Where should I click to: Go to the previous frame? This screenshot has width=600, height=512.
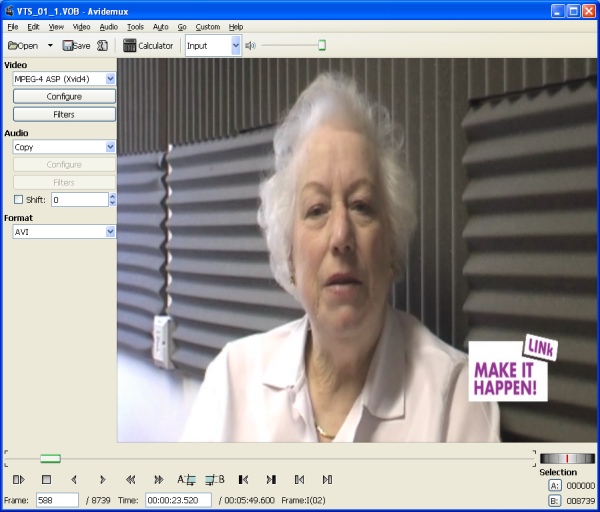(x=74, y=479)
